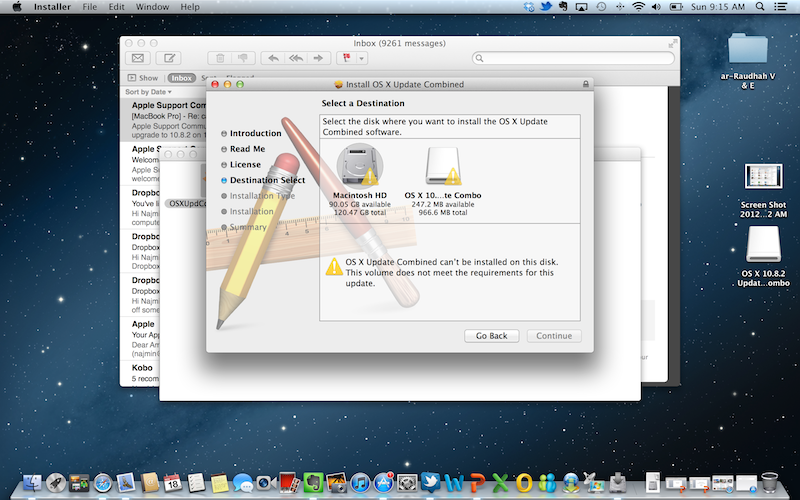The width and height of the screenshot is (800, 500).
Task: Click the clock showing Sun 9:15 AM
Action: pos(718,7)
